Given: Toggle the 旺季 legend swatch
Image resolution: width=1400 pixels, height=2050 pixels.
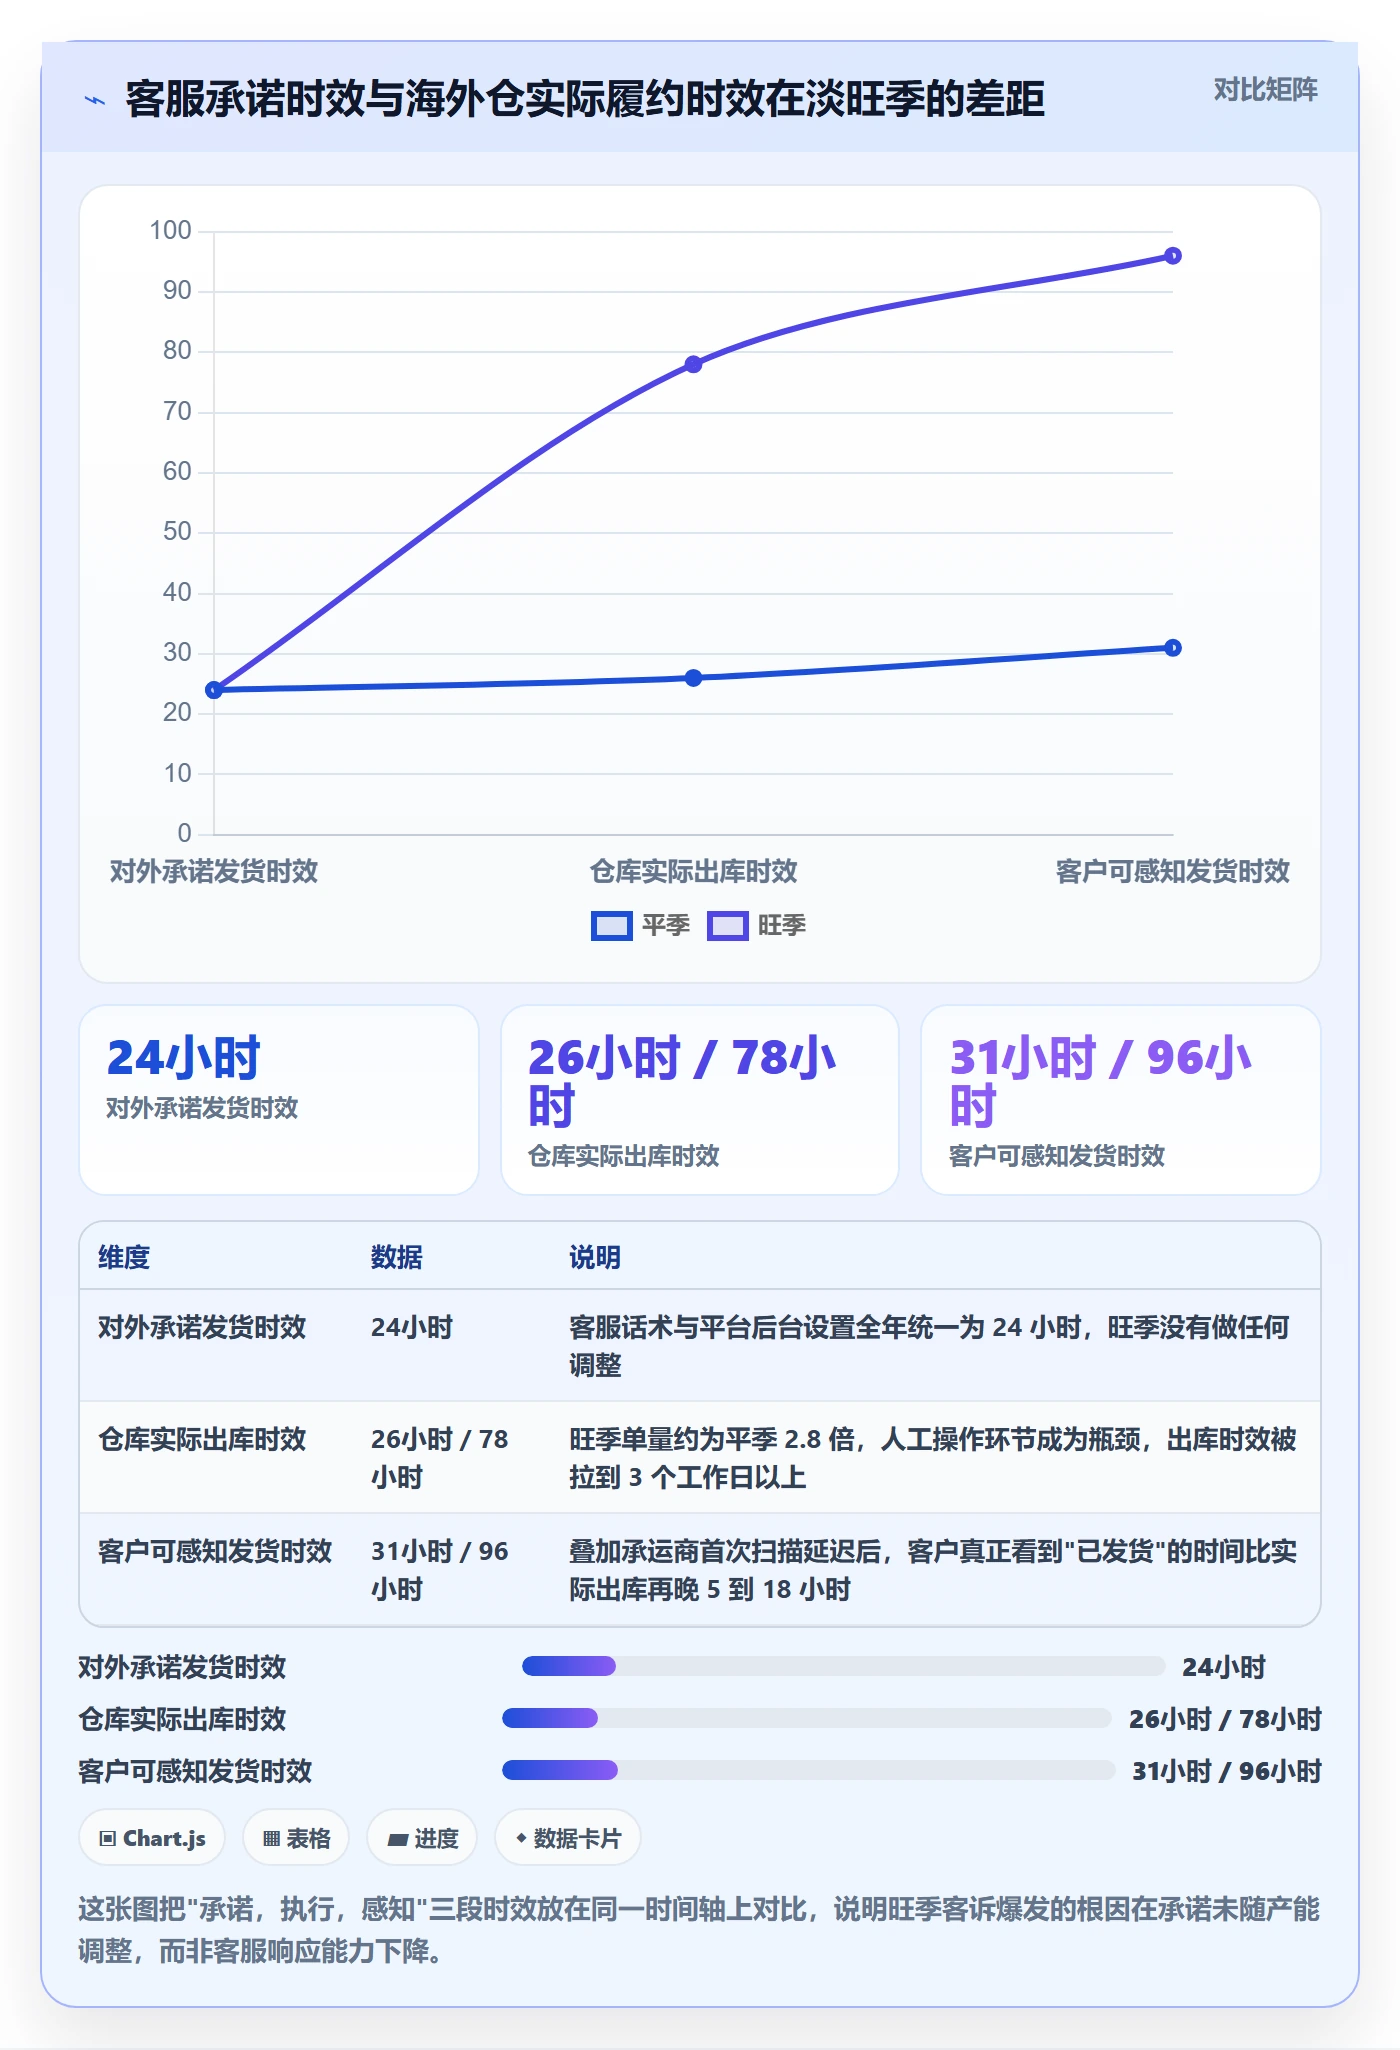Looking at the screenshot, I should 727,926.
